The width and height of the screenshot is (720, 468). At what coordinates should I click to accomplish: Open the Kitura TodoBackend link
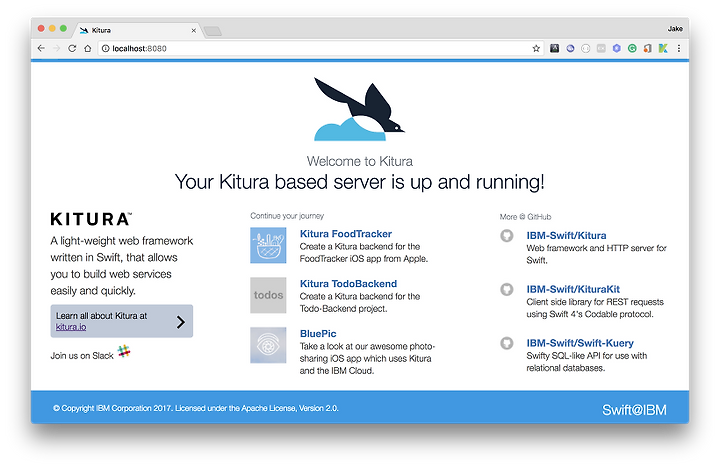pyautogui.click(x=349, y=284)
